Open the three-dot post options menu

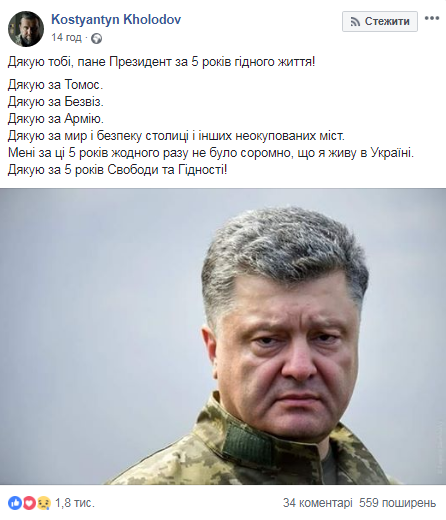(x=432, y=18)
